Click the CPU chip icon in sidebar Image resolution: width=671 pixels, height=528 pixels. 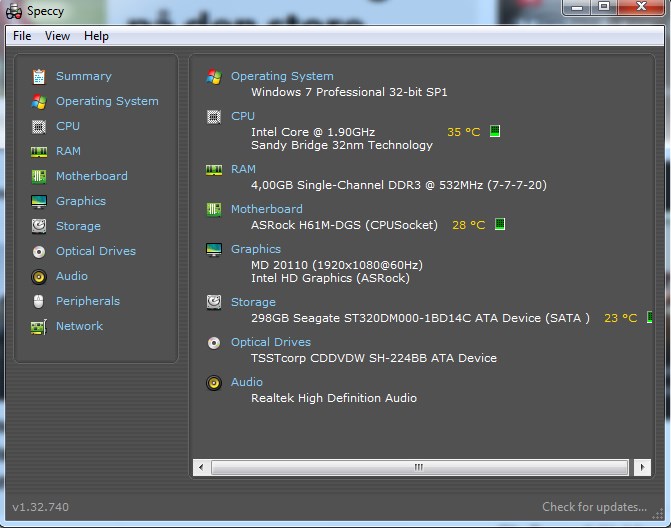[x=39, y=126]
